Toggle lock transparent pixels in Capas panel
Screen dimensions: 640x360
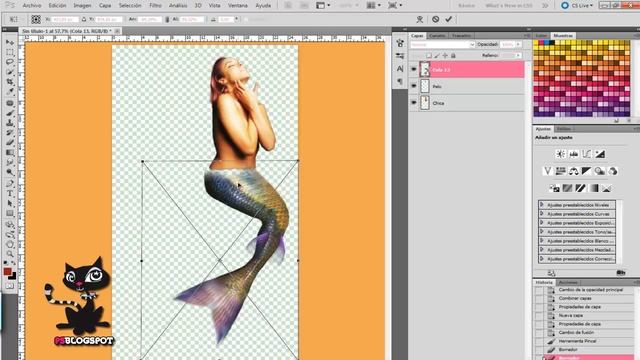[x=429, y=56]
